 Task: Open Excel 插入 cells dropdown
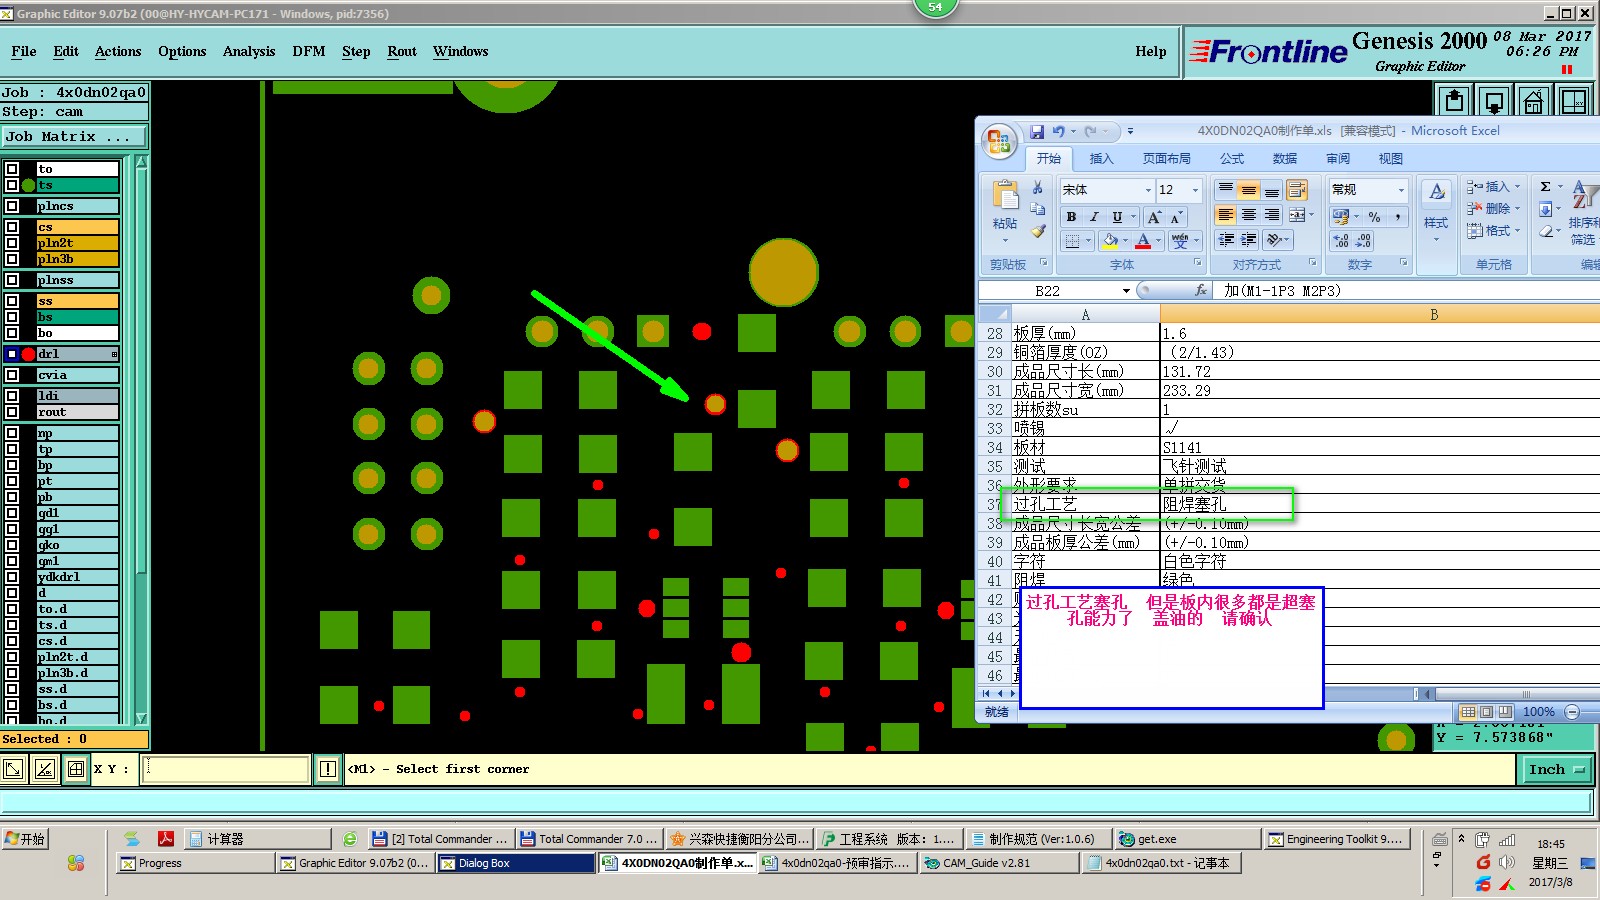tap(1494, 187)
